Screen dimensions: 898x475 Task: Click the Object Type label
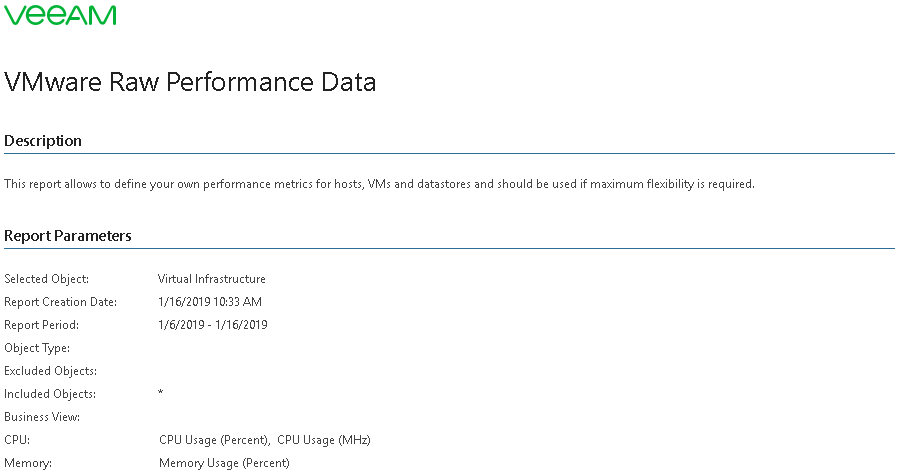pos(37,348)
